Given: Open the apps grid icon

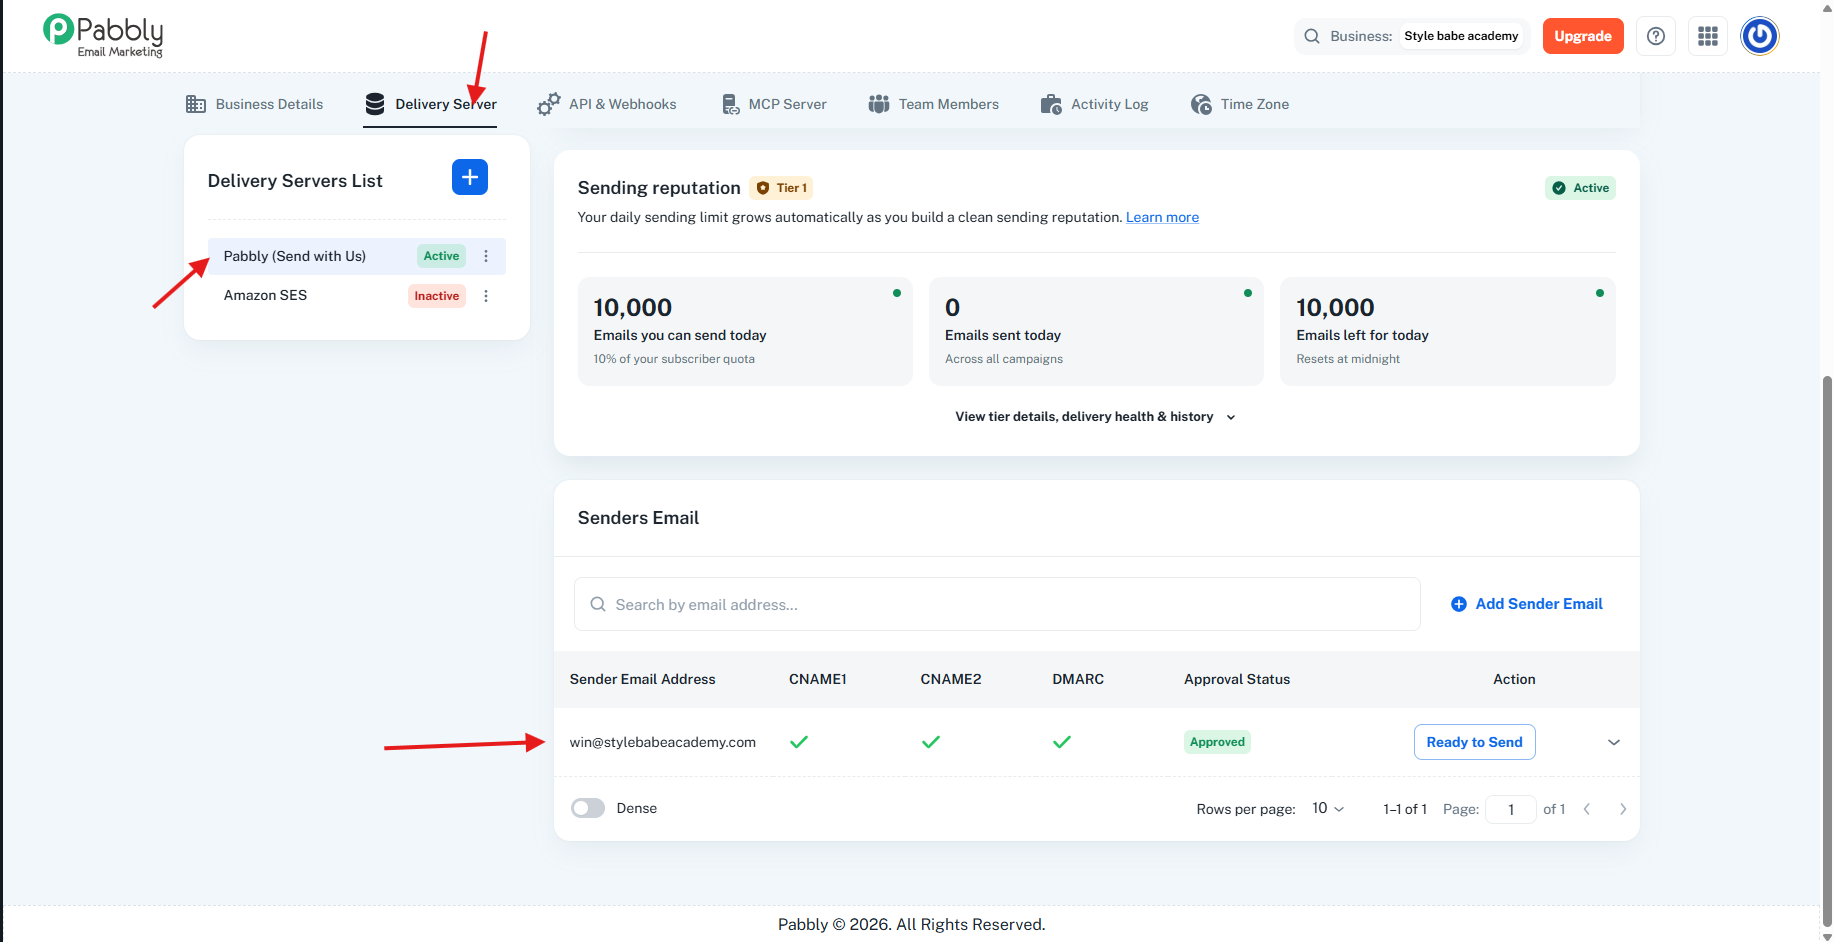Looking at the screenshot, I should pos(1708,36).
